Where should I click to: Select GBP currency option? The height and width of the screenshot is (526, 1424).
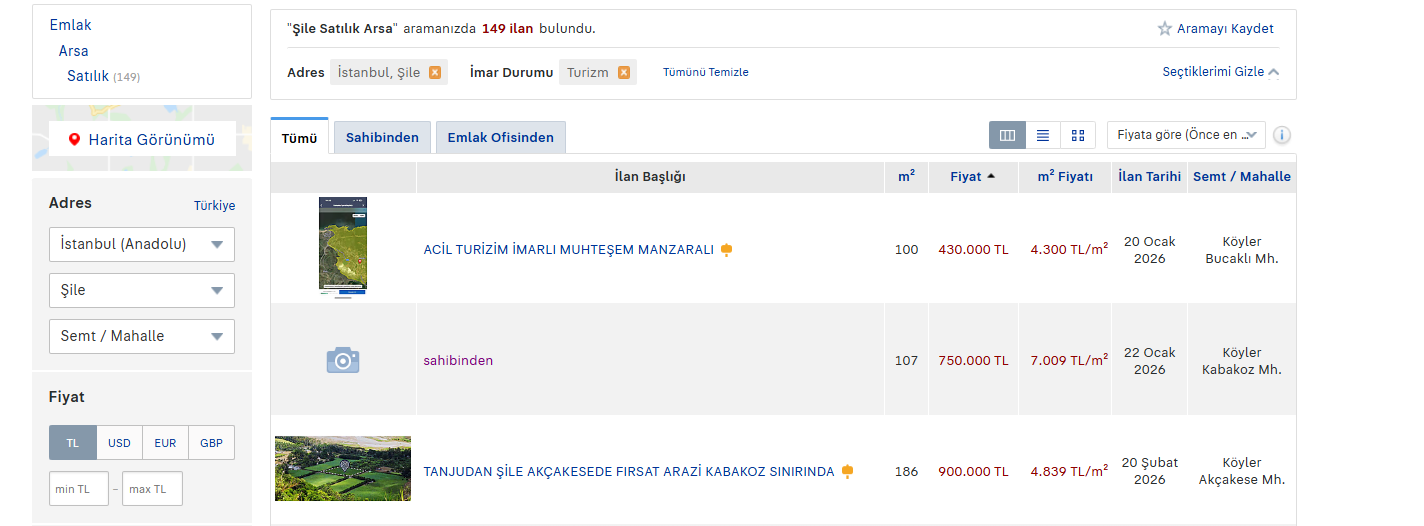[211, 443]
